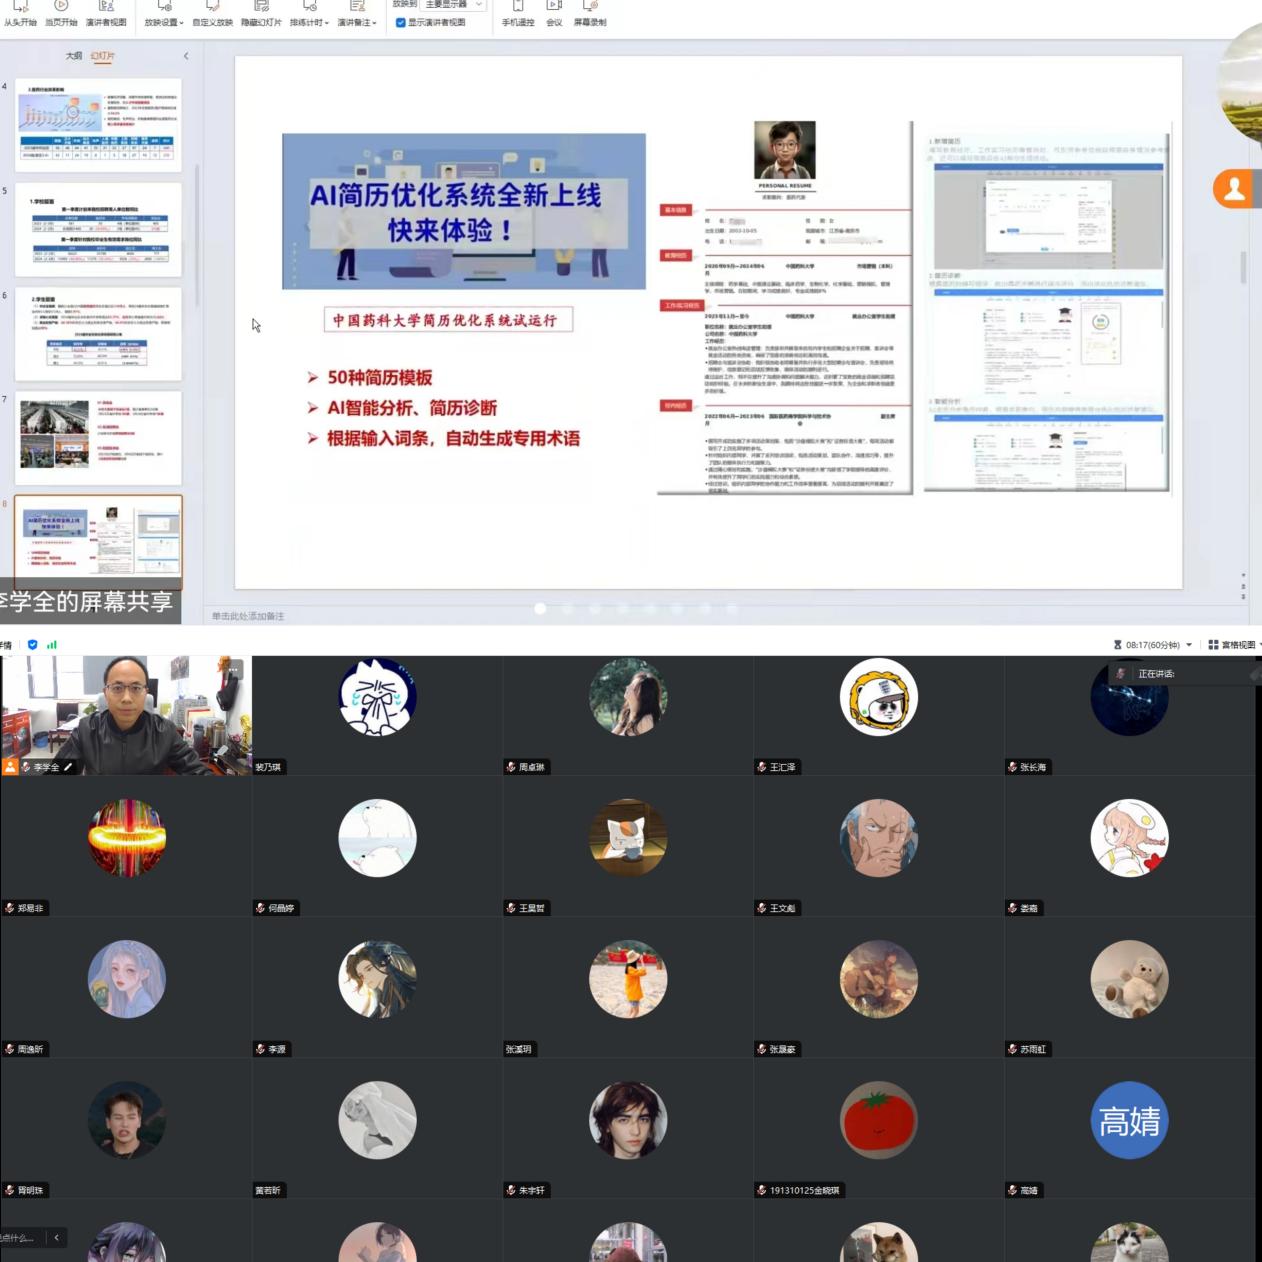The height and width of the screenshot is (1262, 1262).
Task: Select the 幻灯片 slides tab
Action: [x=103, y=56]
